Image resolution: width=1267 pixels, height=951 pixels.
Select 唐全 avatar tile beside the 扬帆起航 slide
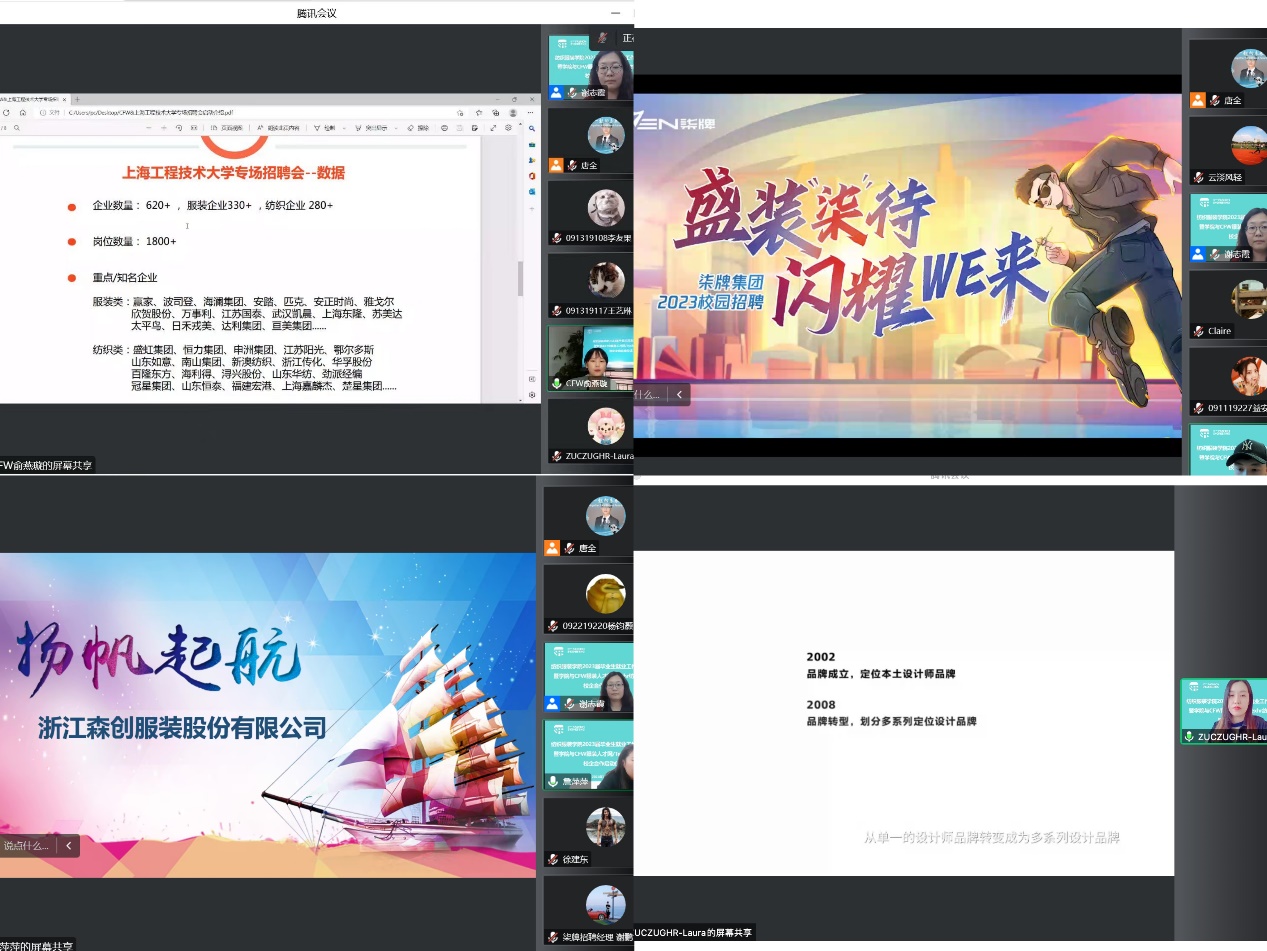coord(589,523)
